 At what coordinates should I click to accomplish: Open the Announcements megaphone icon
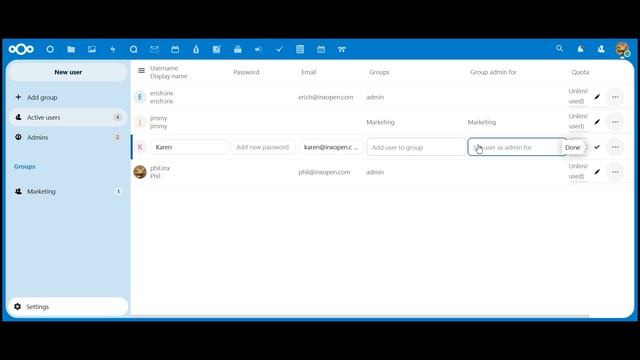pos(258,49)
